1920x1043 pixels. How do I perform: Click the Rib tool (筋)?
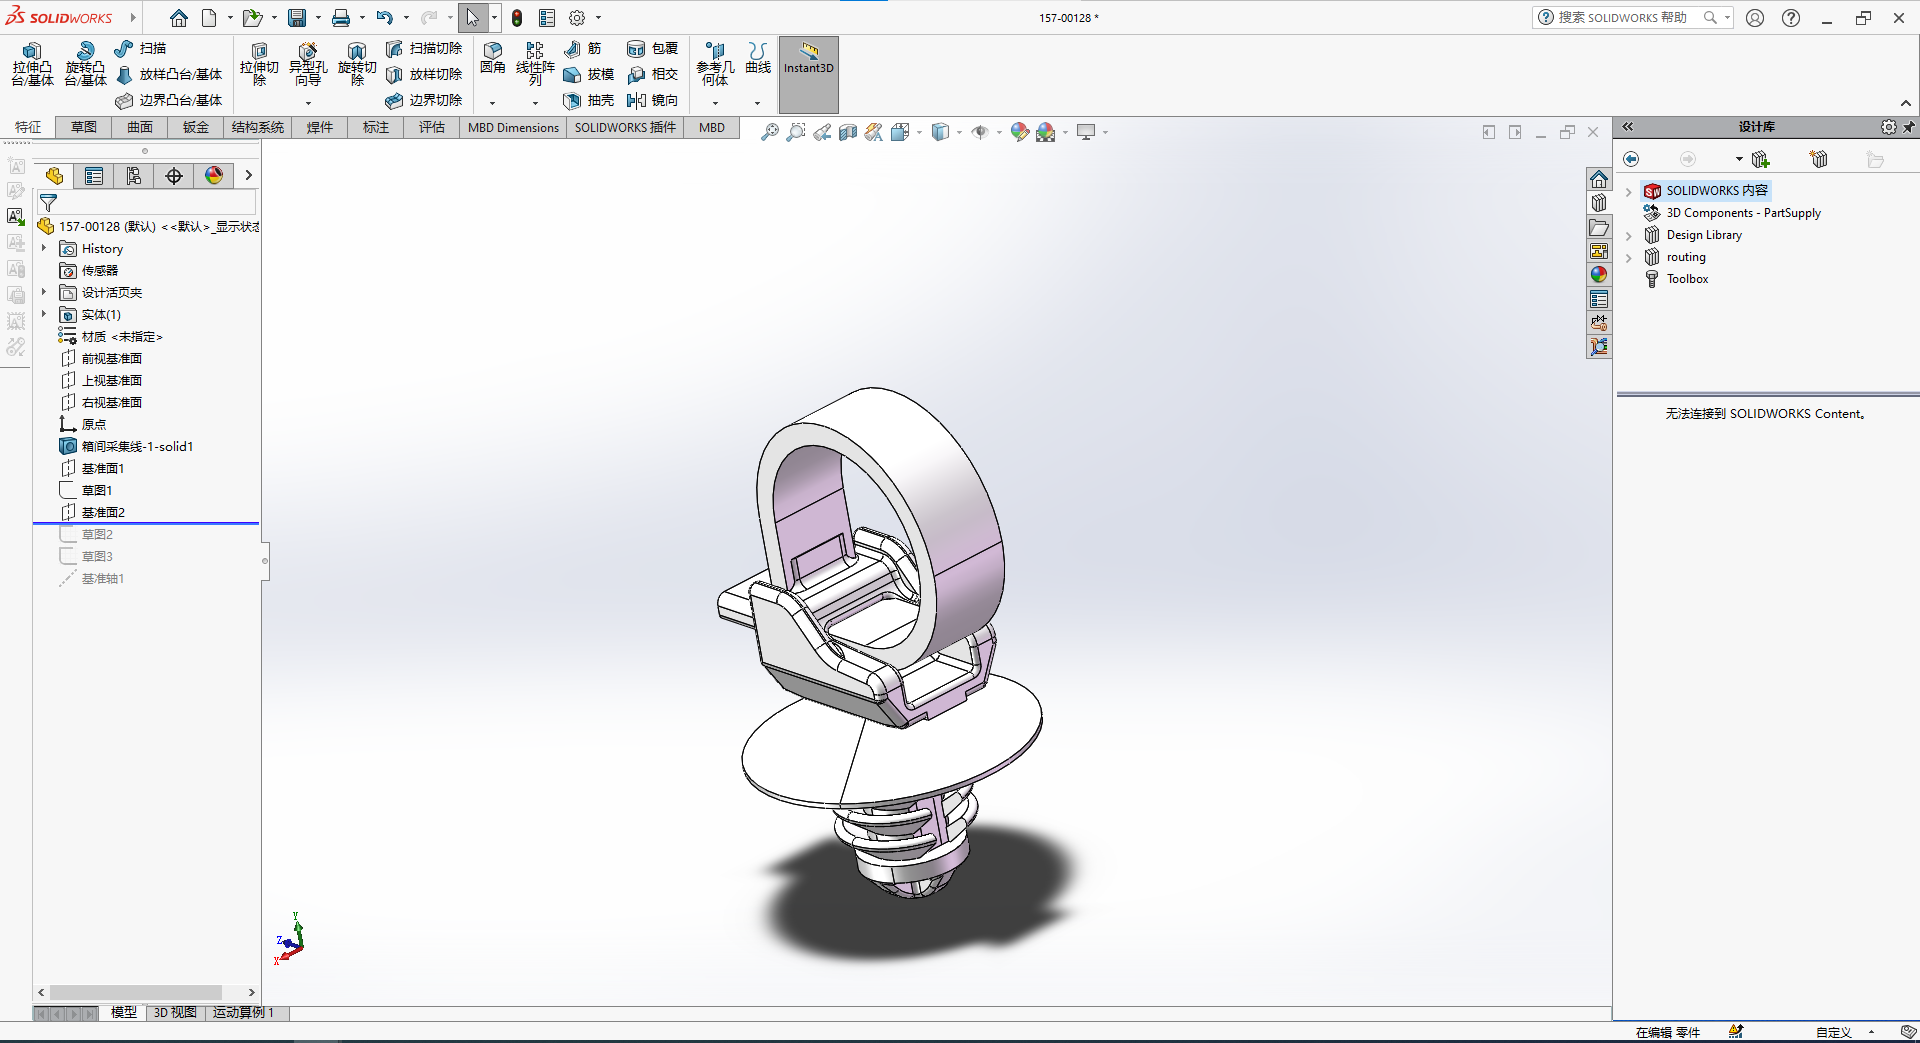583,48
